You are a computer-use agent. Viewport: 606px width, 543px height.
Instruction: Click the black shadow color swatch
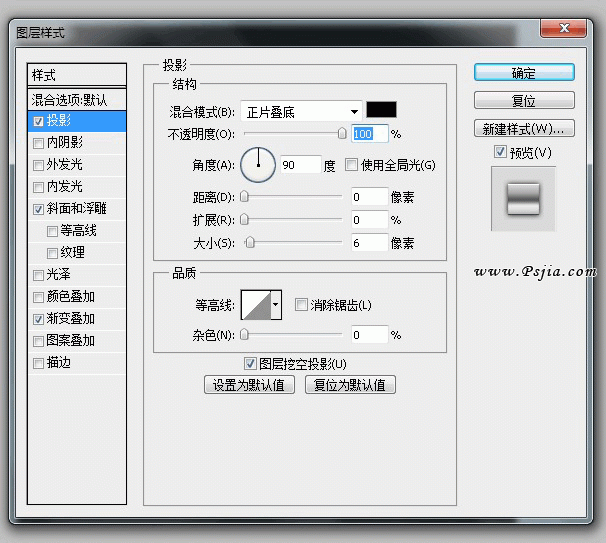(x=381, y=110)
